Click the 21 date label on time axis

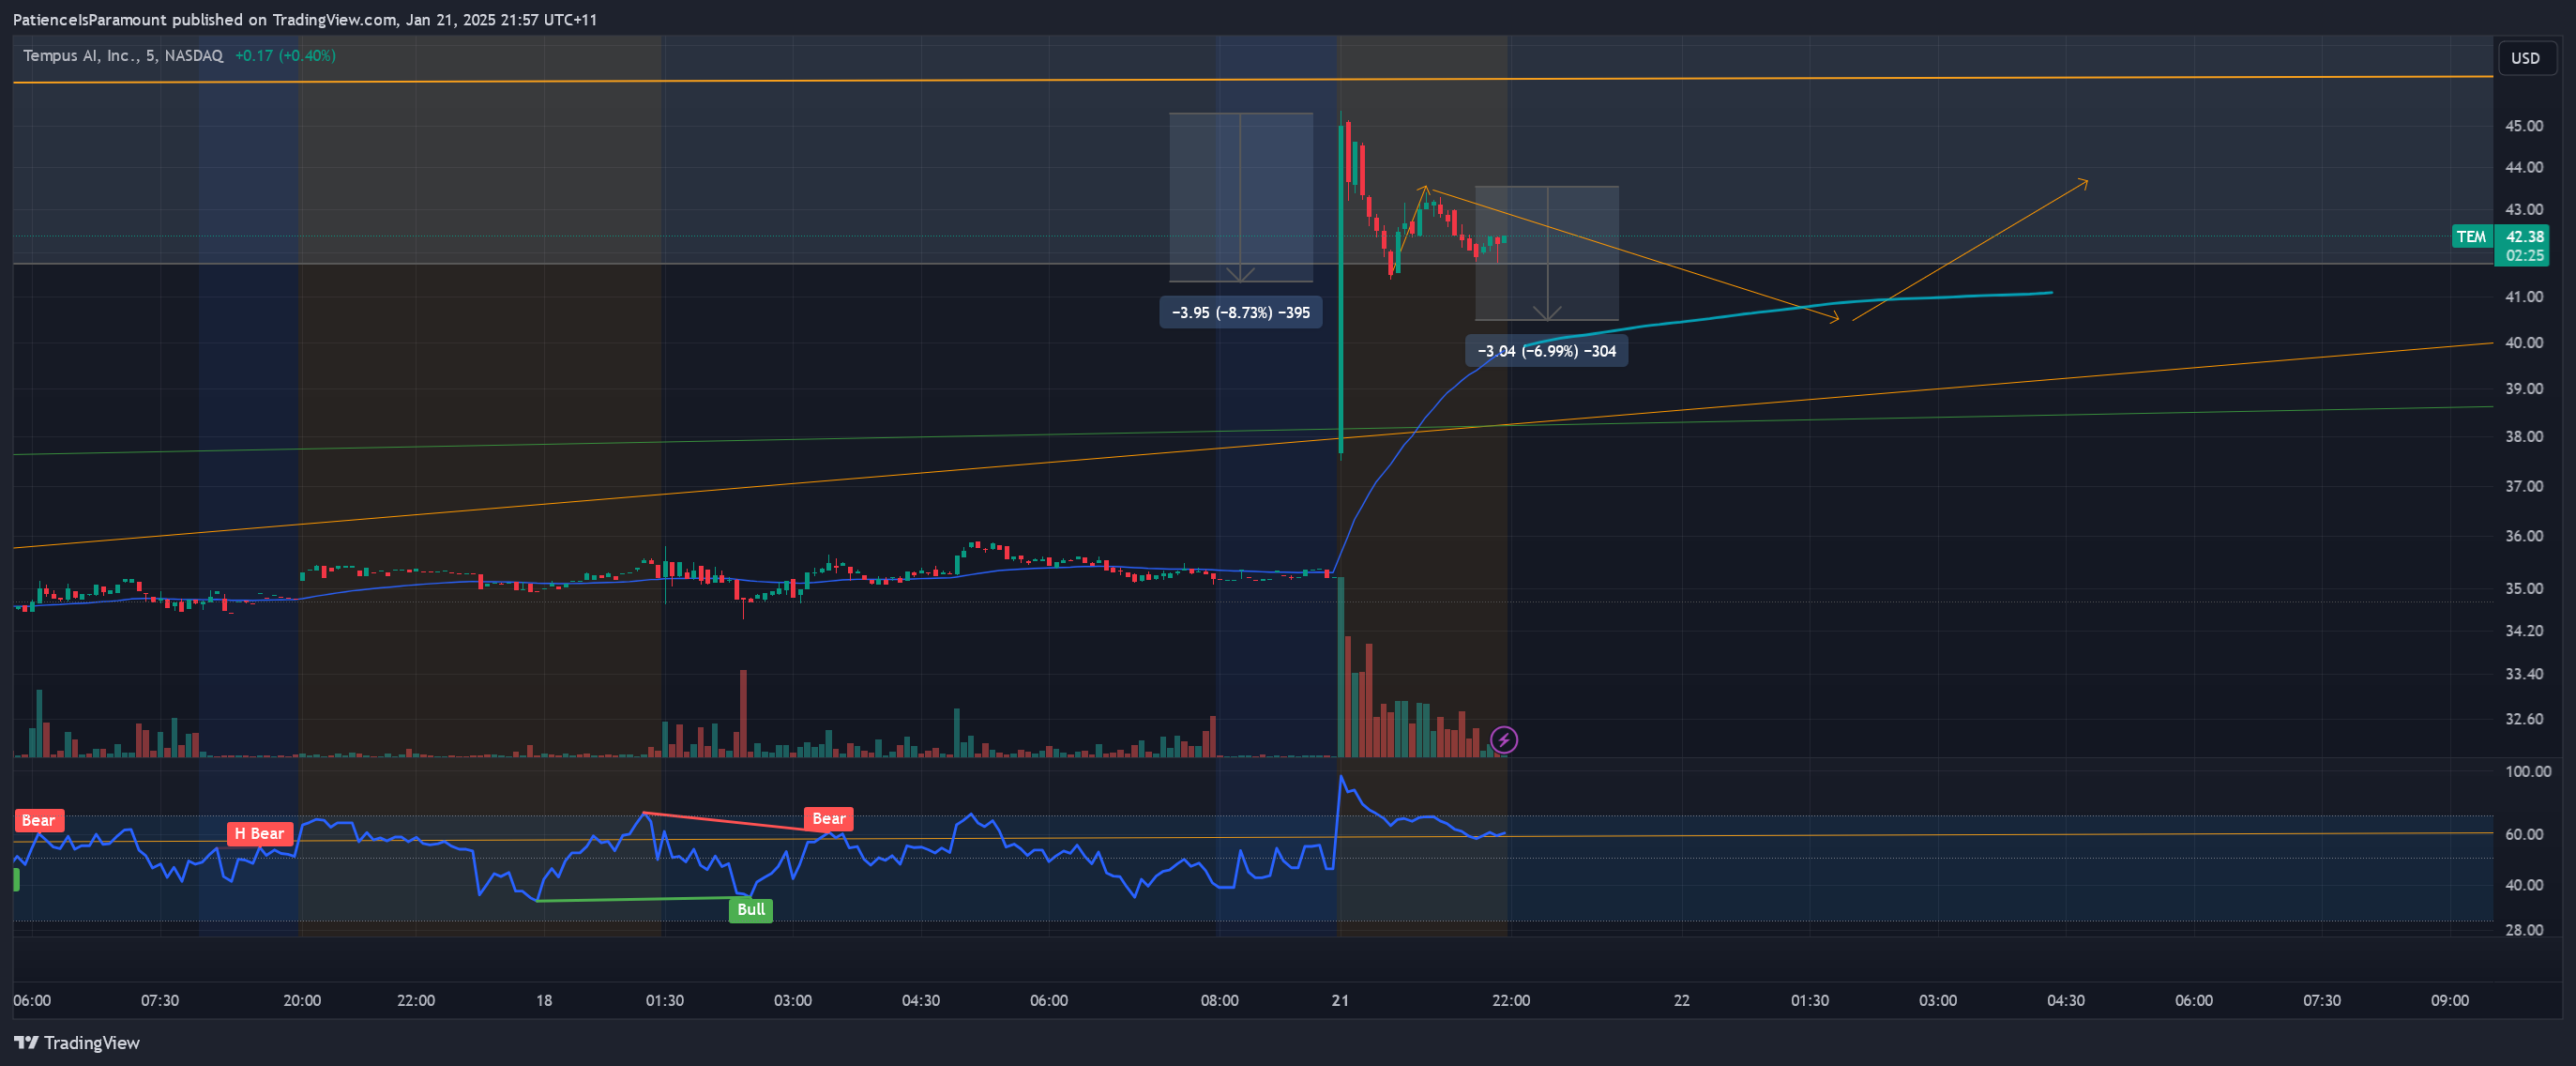coord(1339,1001)
